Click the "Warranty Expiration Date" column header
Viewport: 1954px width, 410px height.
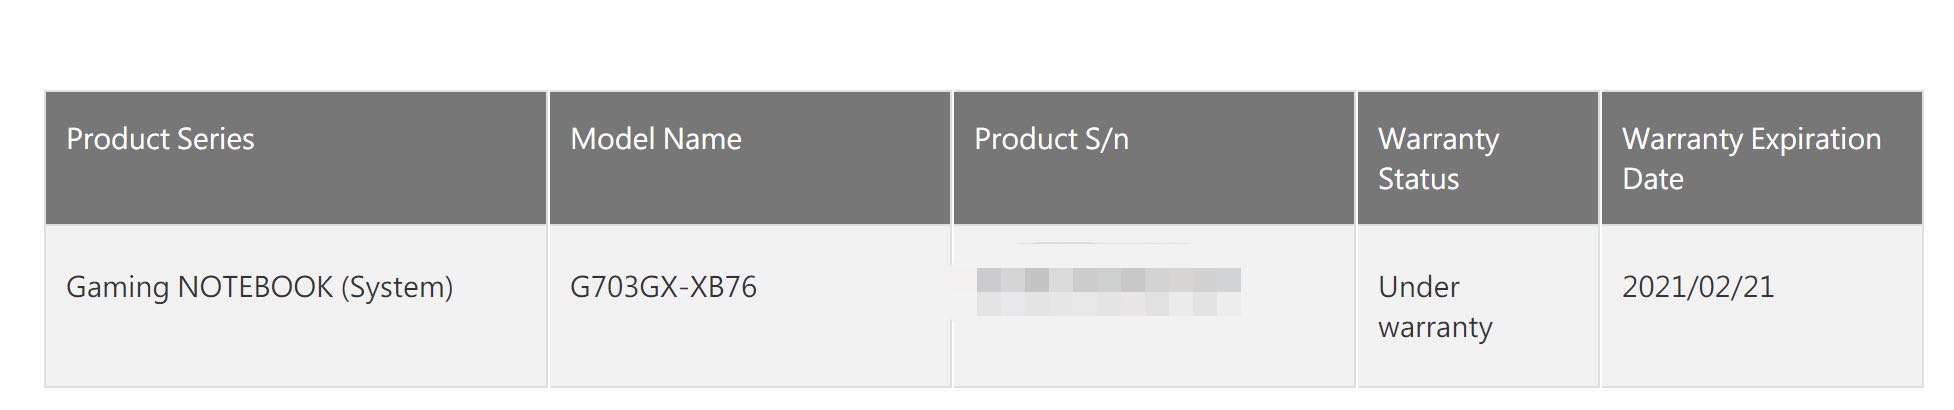click(x=1751, y=158)
